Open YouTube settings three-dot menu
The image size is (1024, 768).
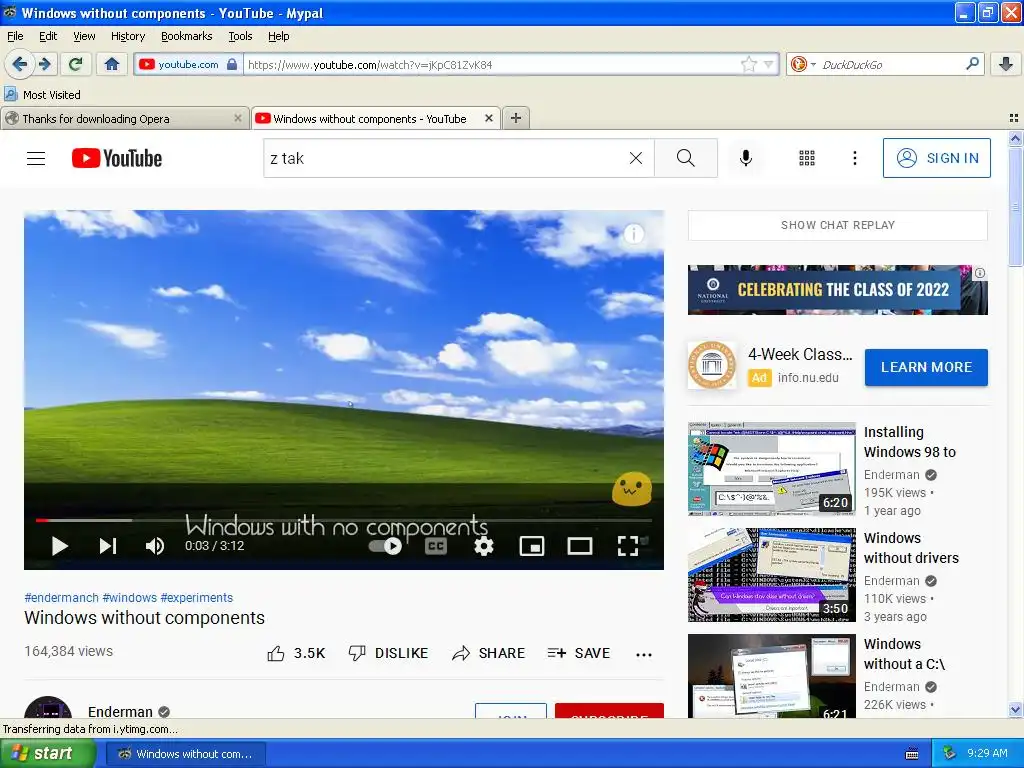[x=854, y=158]
